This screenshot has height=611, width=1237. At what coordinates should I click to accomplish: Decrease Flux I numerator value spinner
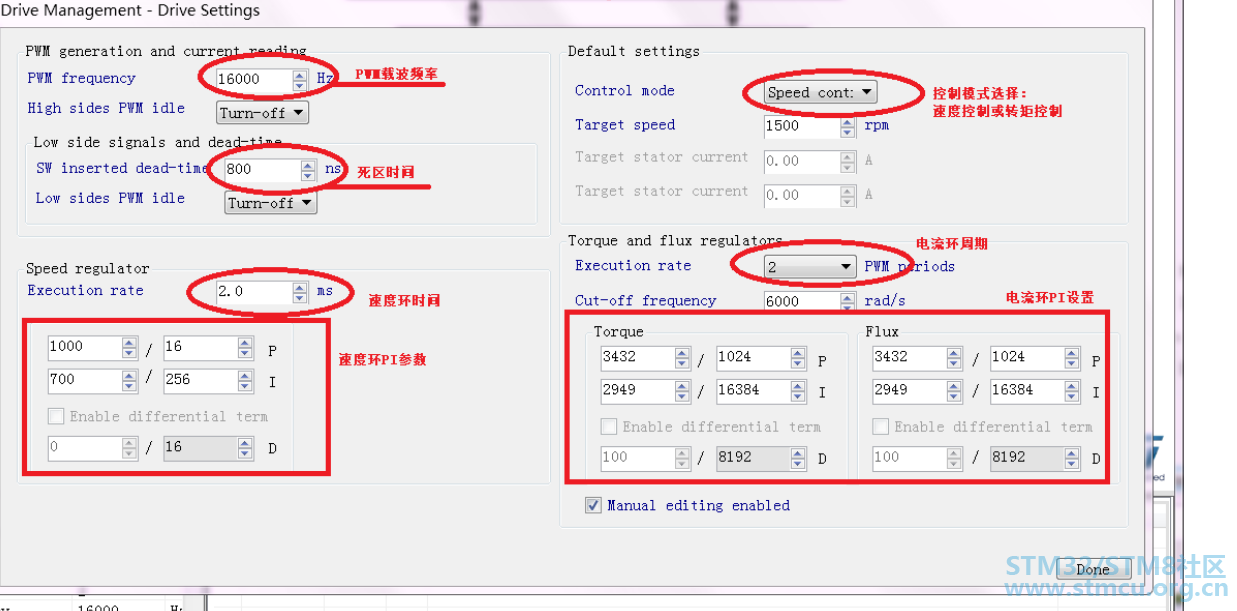pos(954,395)
